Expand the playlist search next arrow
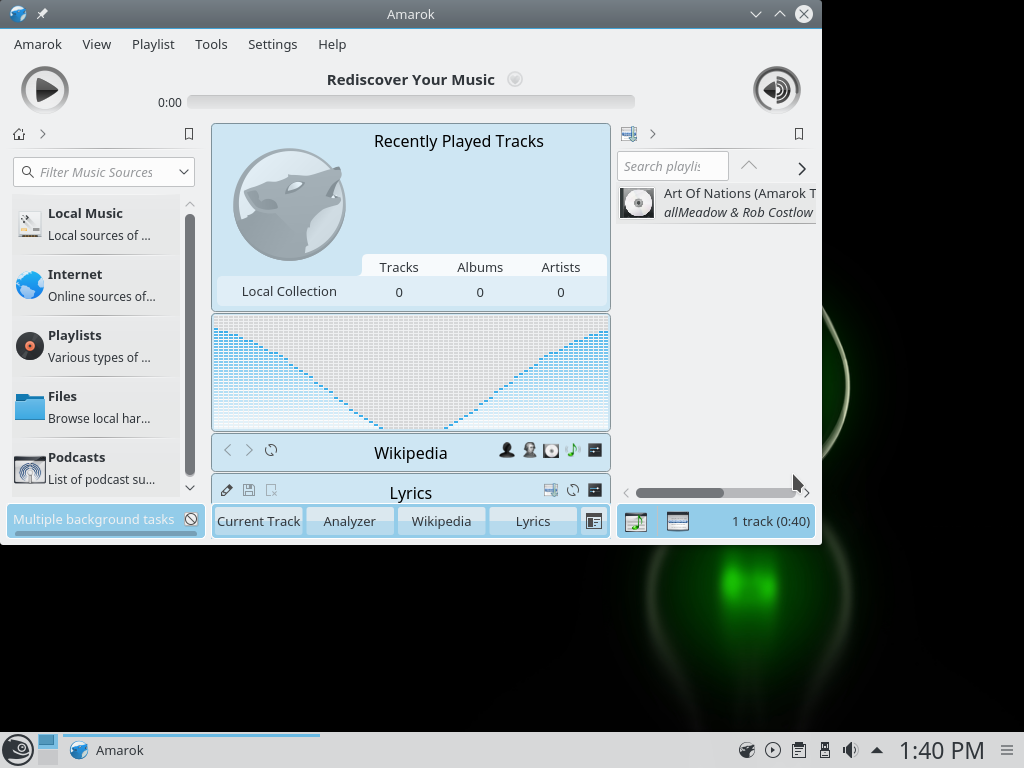This screenshot has width=1024, height=768. coord(801,168)
